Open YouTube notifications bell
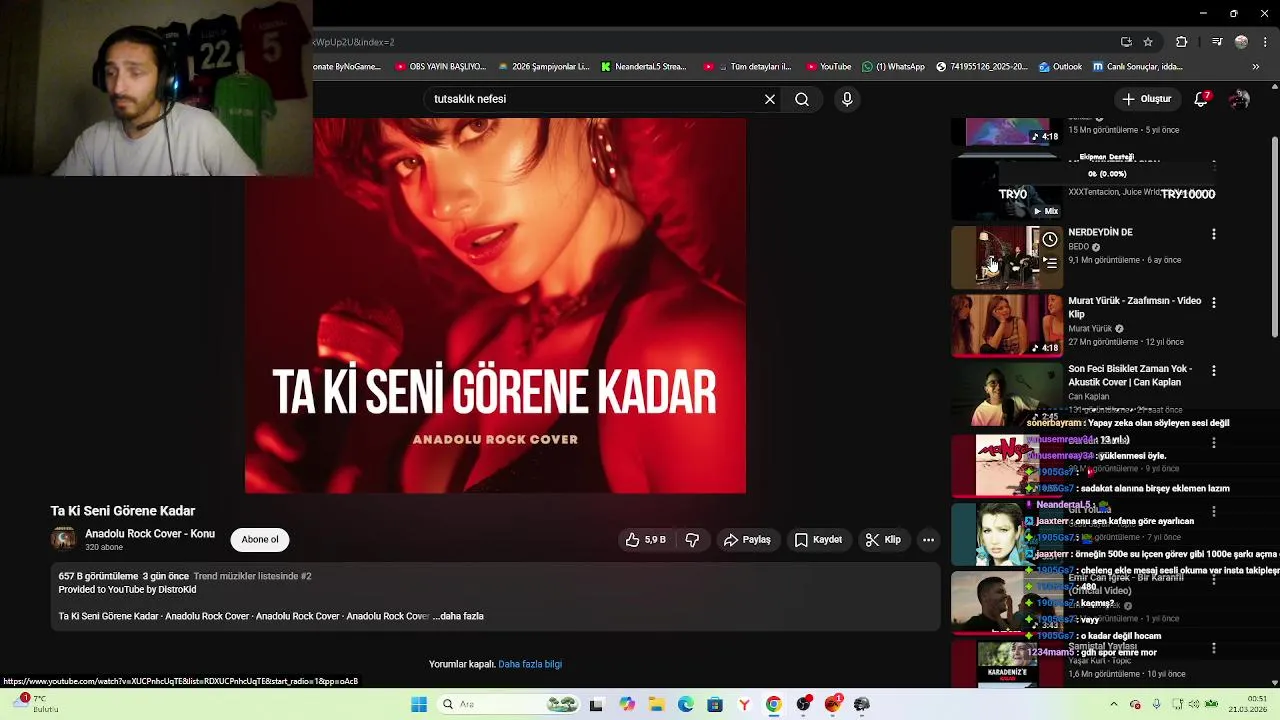1280x720 pixels. pyautogui.click(x=1202, y=99)
